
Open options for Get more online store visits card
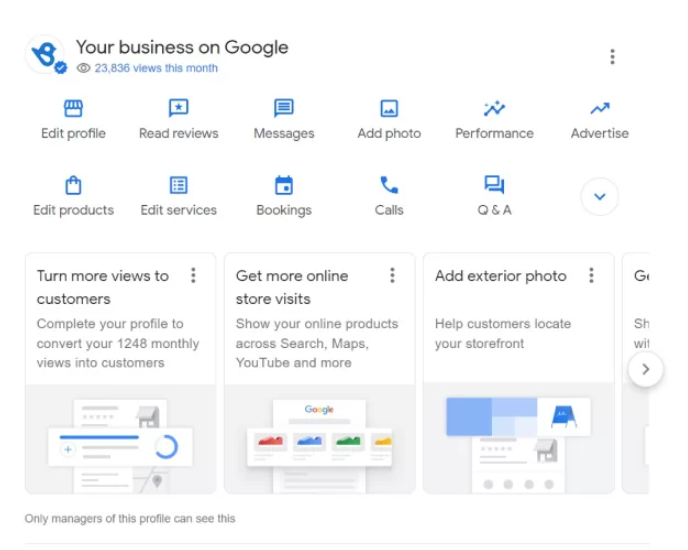(x=393, y=276)
